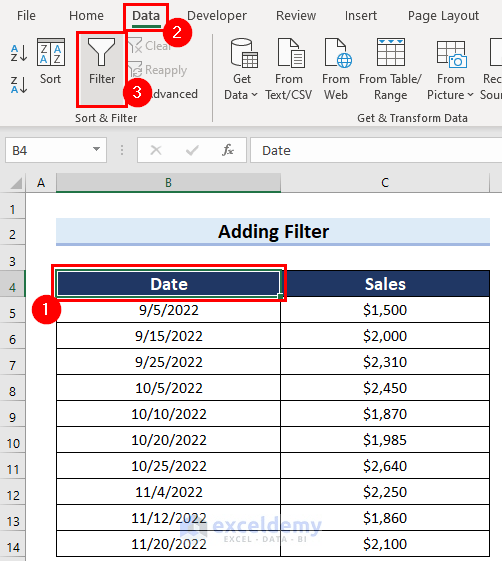Select column B header
Screen dimensions: 502x561
(x=168, y=183)
